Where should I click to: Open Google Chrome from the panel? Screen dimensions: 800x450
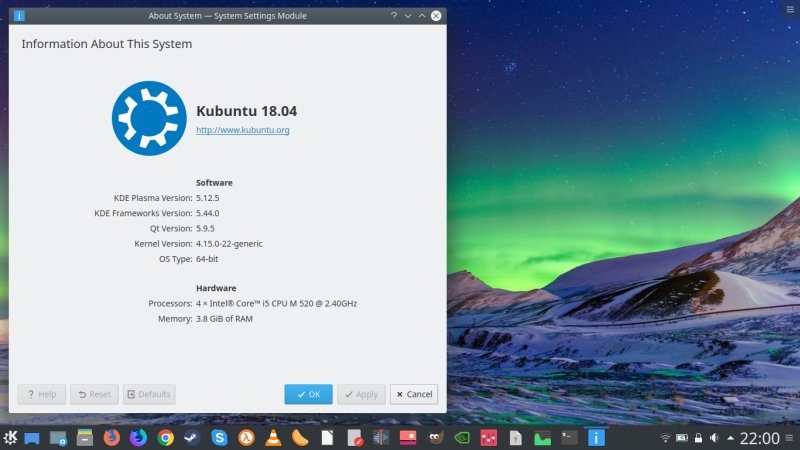(x=165, y=438)
